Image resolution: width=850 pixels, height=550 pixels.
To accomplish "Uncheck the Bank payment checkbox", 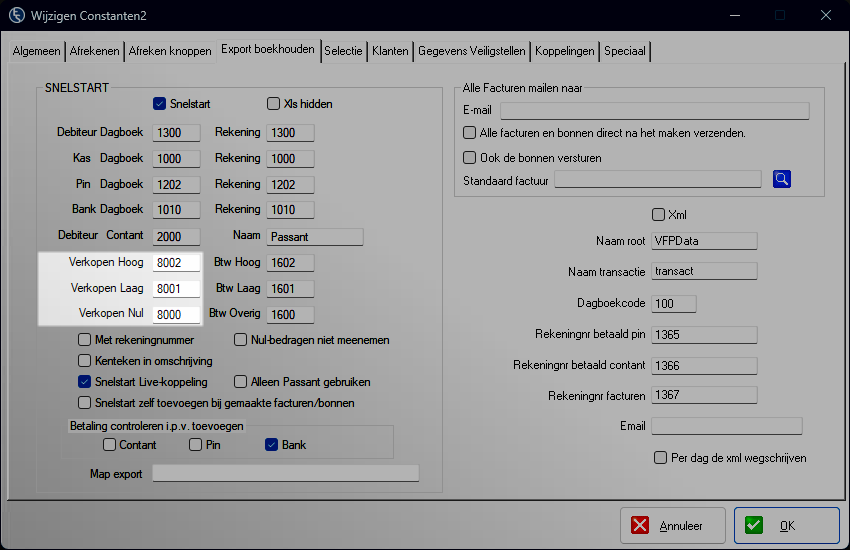I will pos(272,445).
